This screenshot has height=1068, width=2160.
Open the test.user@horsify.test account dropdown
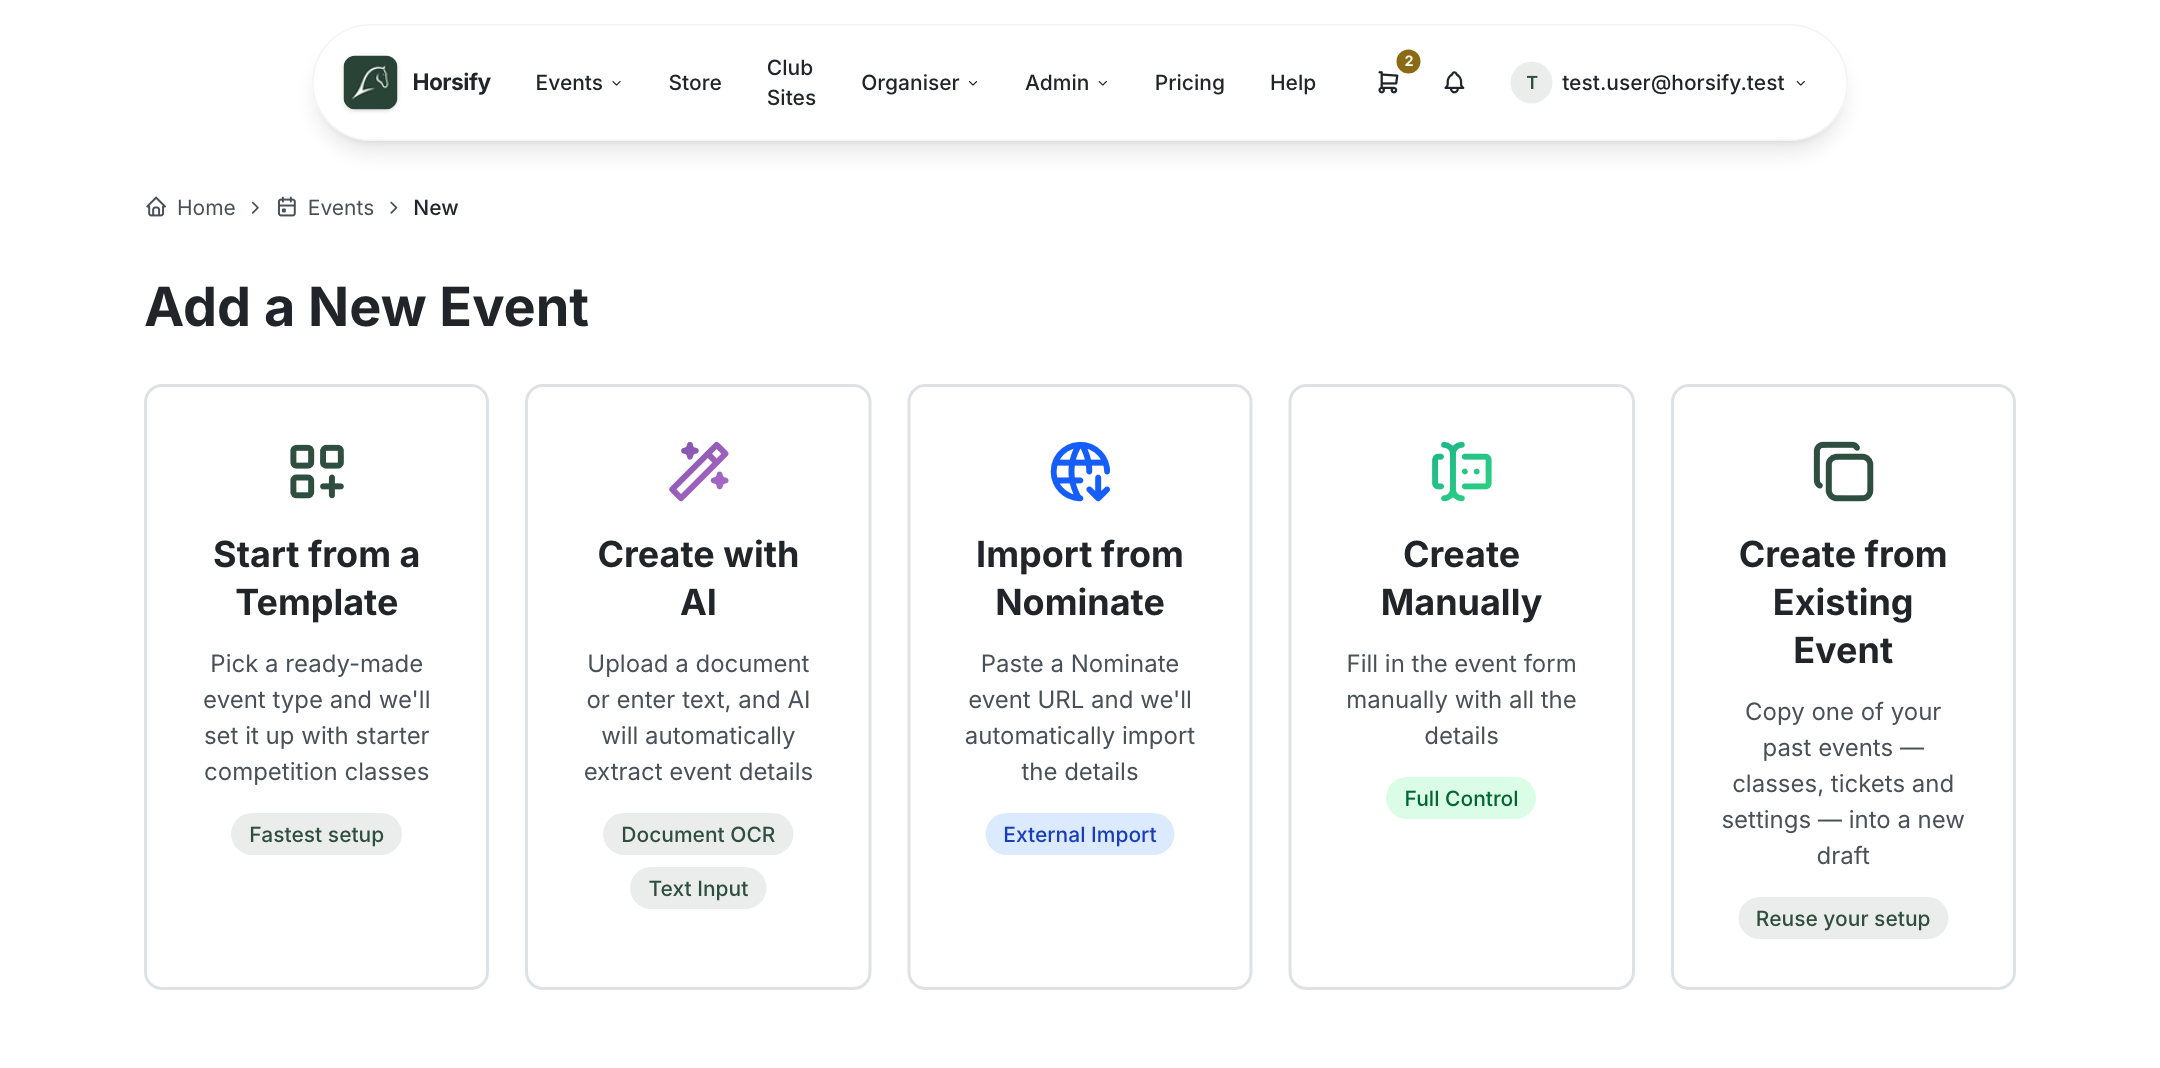(1660, 83)
